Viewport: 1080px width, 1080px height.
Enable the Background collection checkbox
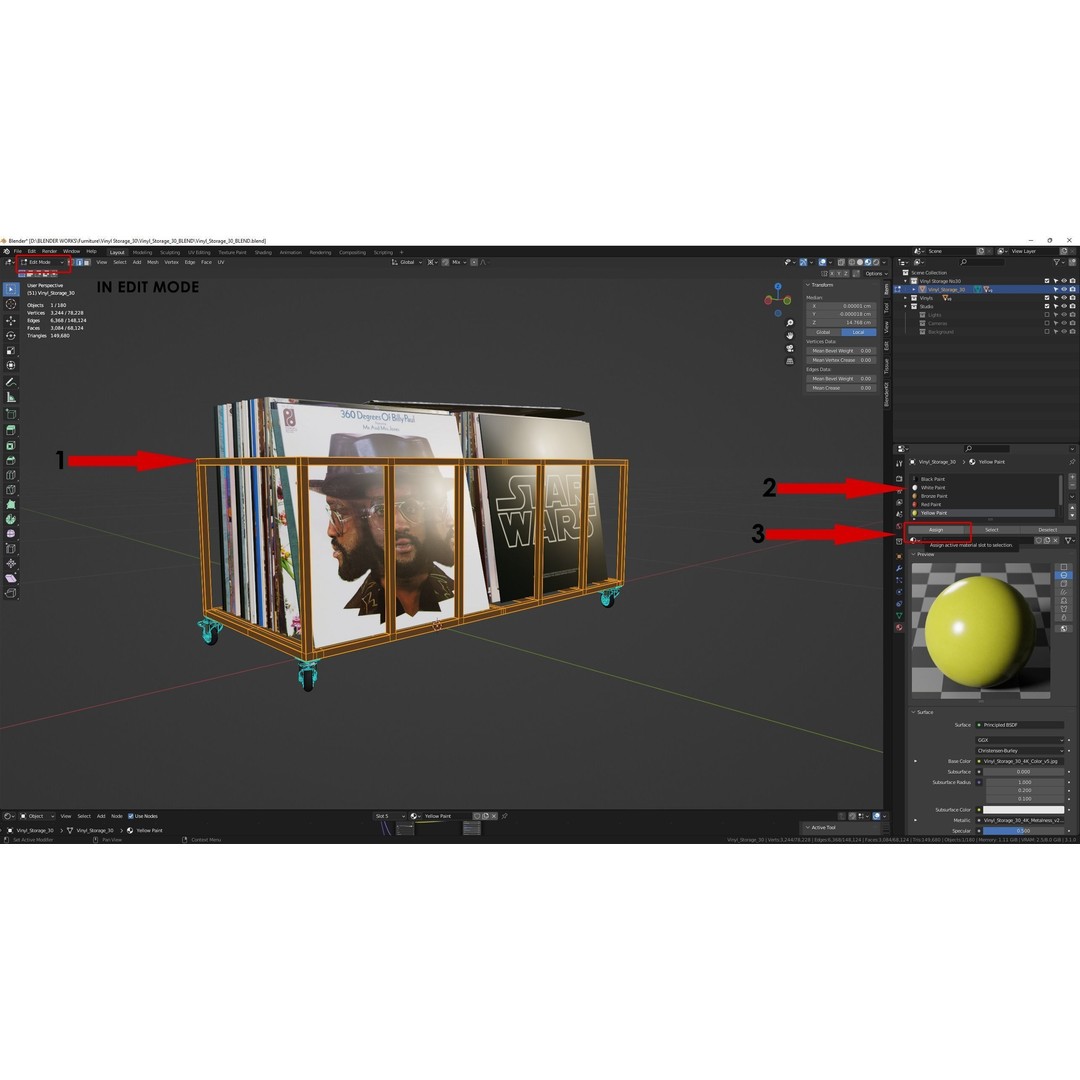1047,332
